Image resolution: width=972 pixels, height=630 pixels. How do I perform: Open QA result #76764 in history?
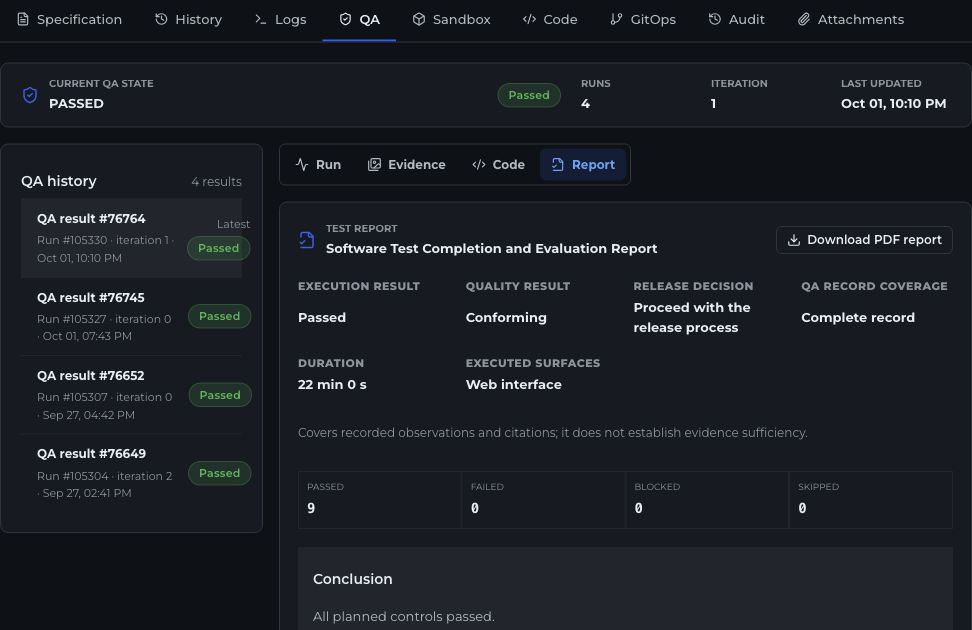131,238
